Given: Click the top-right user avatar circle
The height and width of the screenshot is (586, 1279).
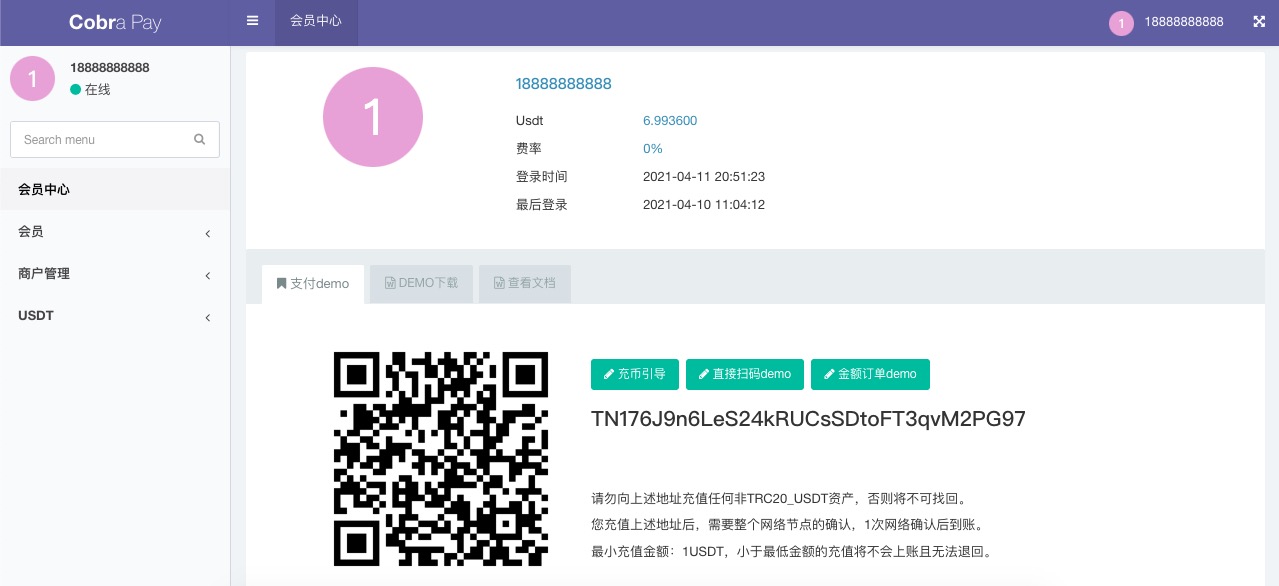Looking at the screenshot, I should click(1121, 23).
